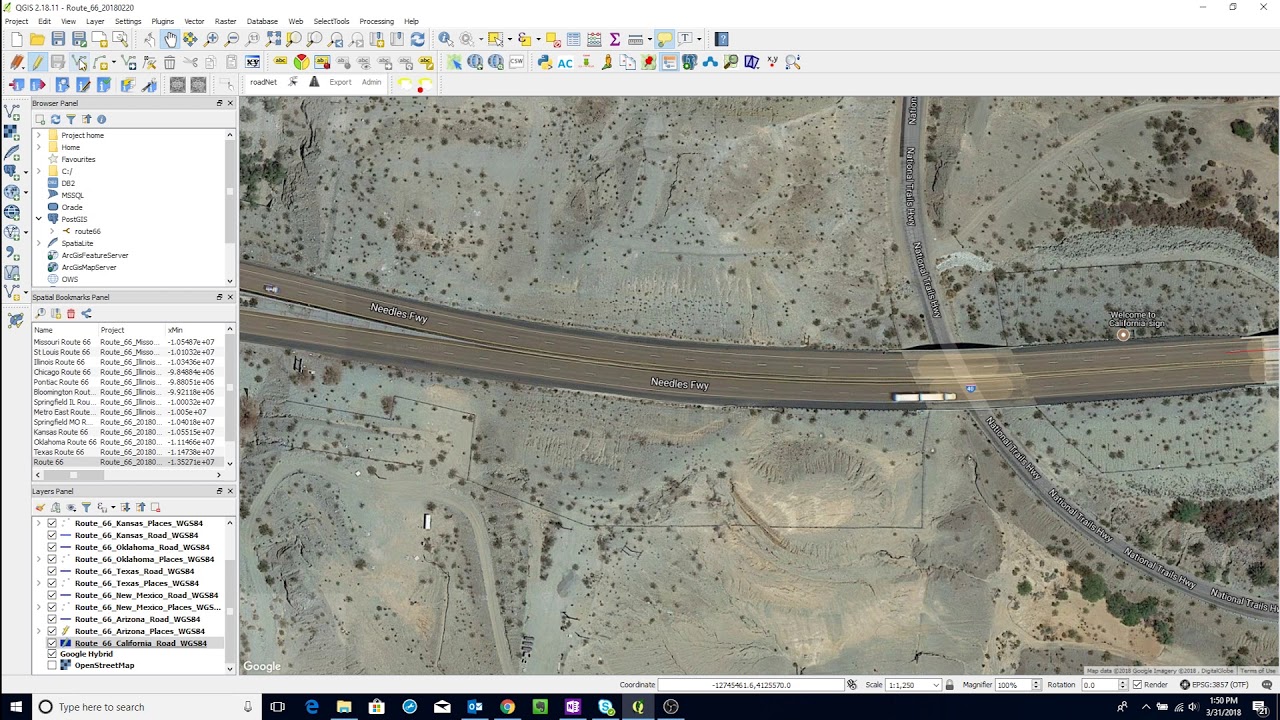
Task: Select the Zoom Out magnifier tool
Action: (x=232, y=39)
